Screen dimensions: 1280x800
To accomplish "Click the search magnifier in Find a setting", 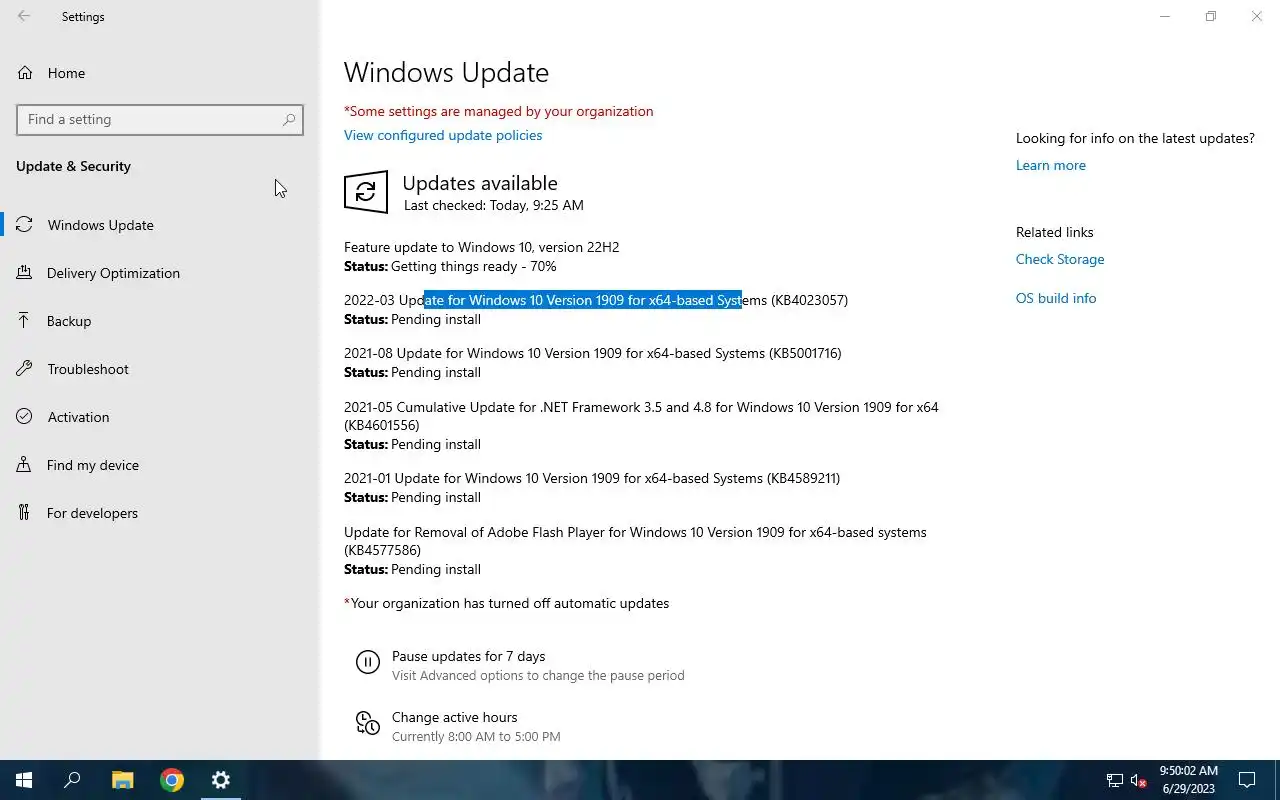I will coord(289,119).
